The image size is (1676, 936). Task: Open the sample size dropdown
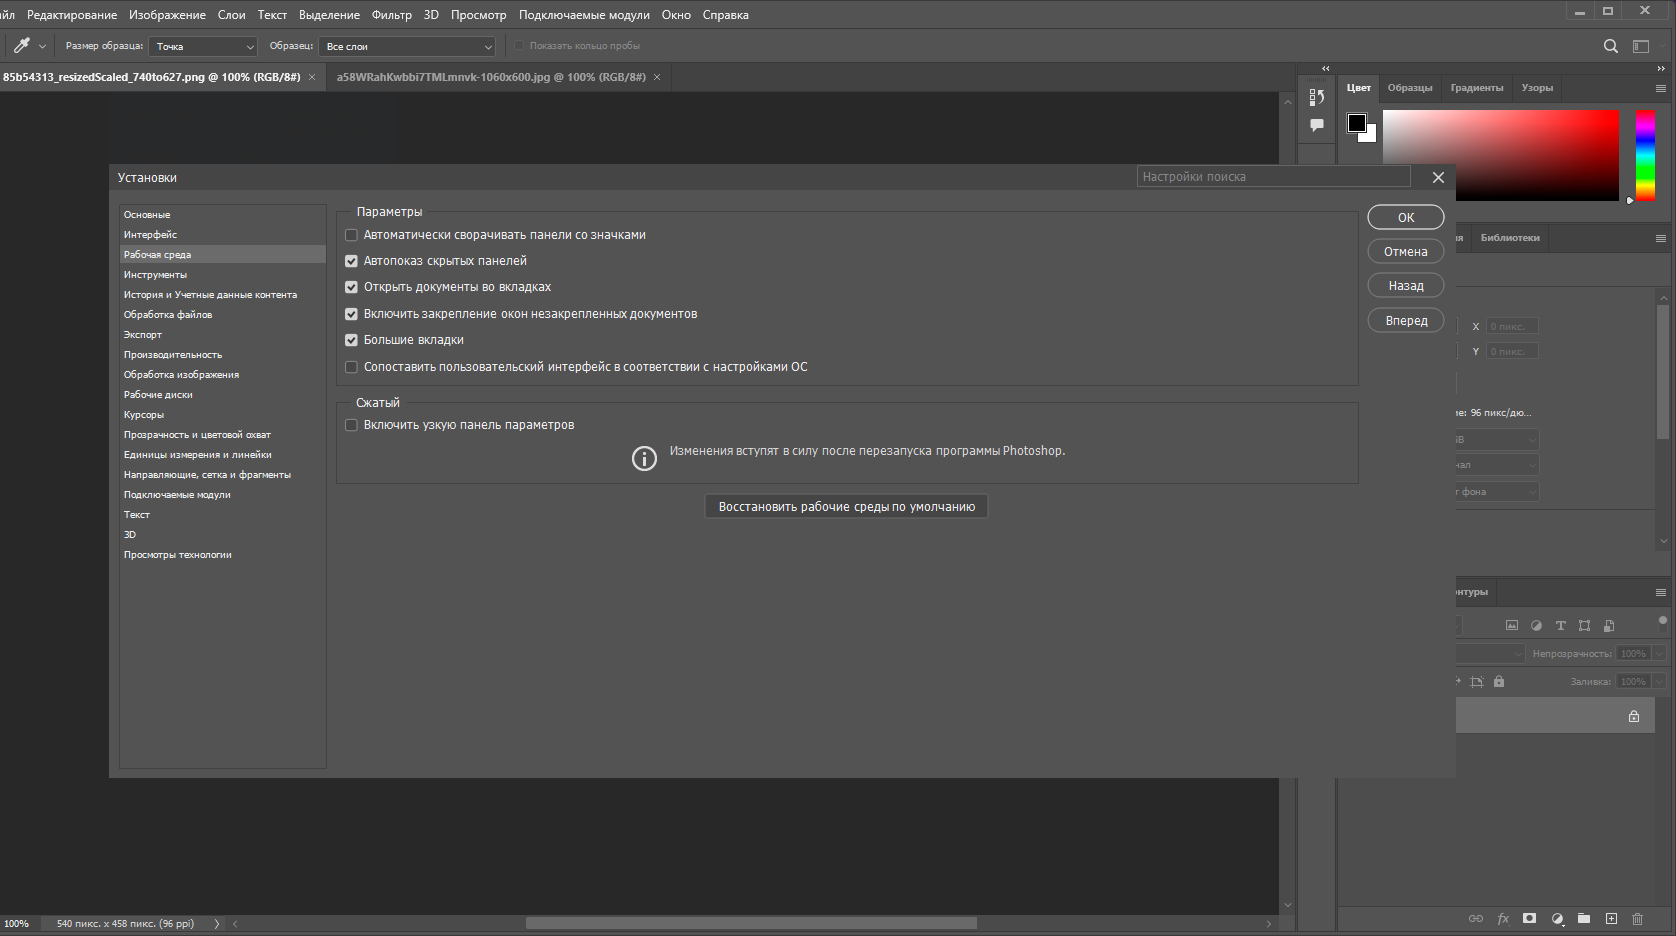pos(203,46)
